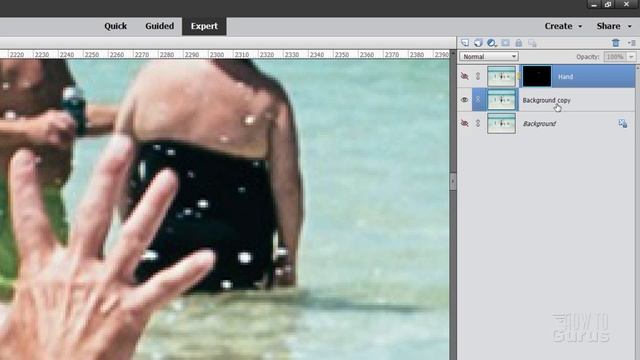Create a new layer
Viewport: 640px width, 360px height.
point(465,43)
